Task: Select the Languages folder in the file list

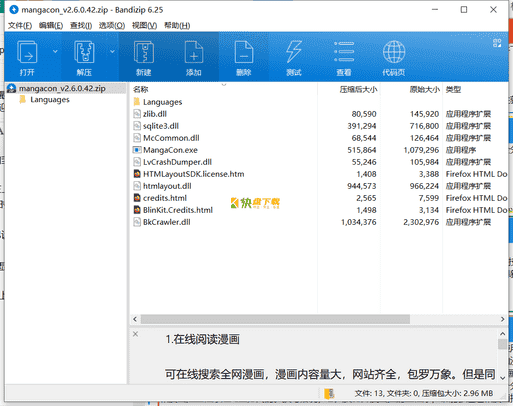Action: [319, 102]
